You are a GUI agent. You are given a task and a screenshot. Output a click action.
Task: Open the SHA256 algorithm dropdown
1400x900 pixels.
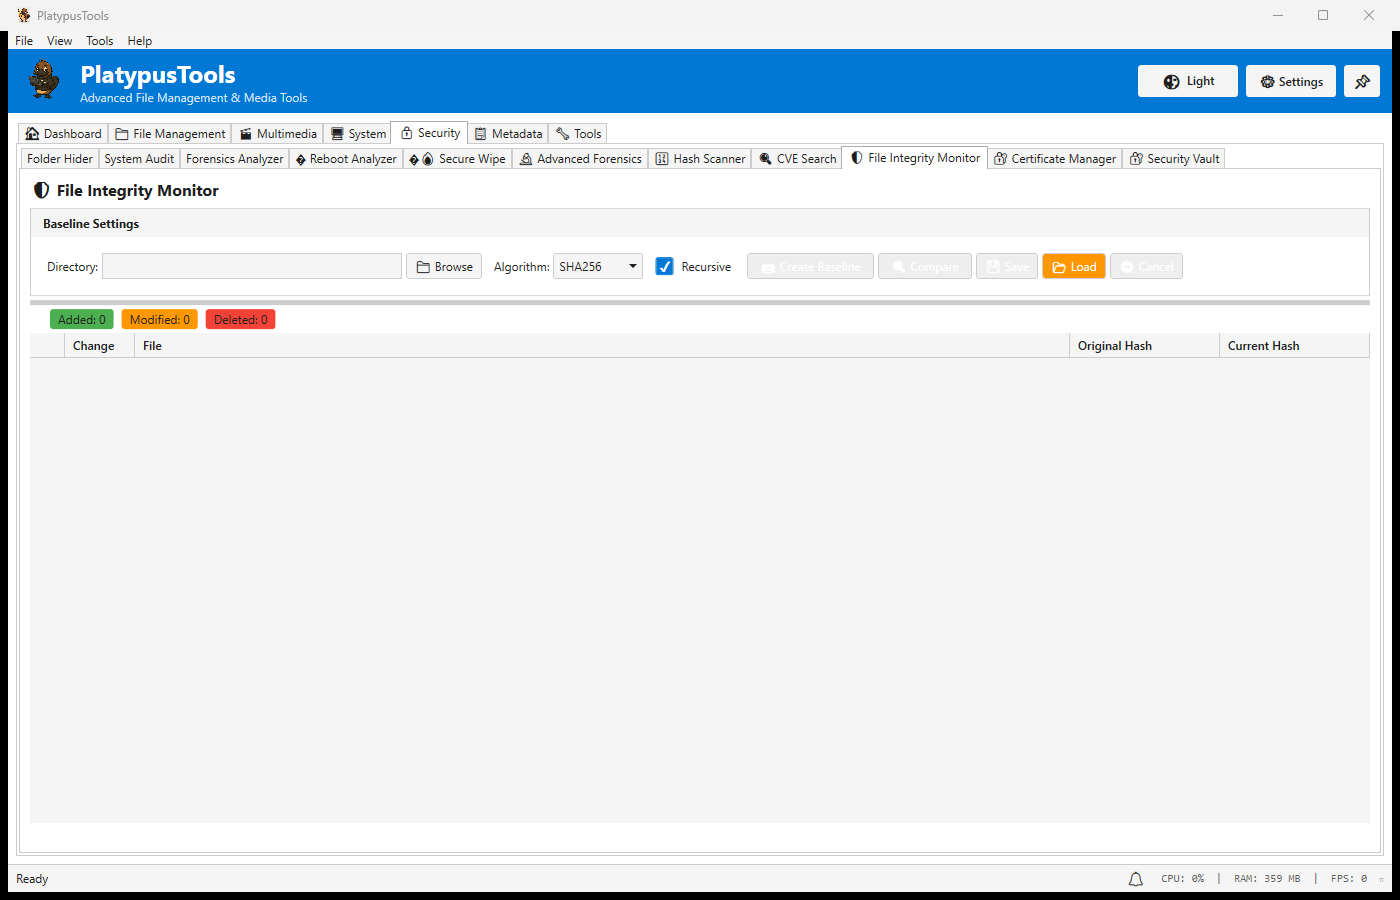point(632,266)
